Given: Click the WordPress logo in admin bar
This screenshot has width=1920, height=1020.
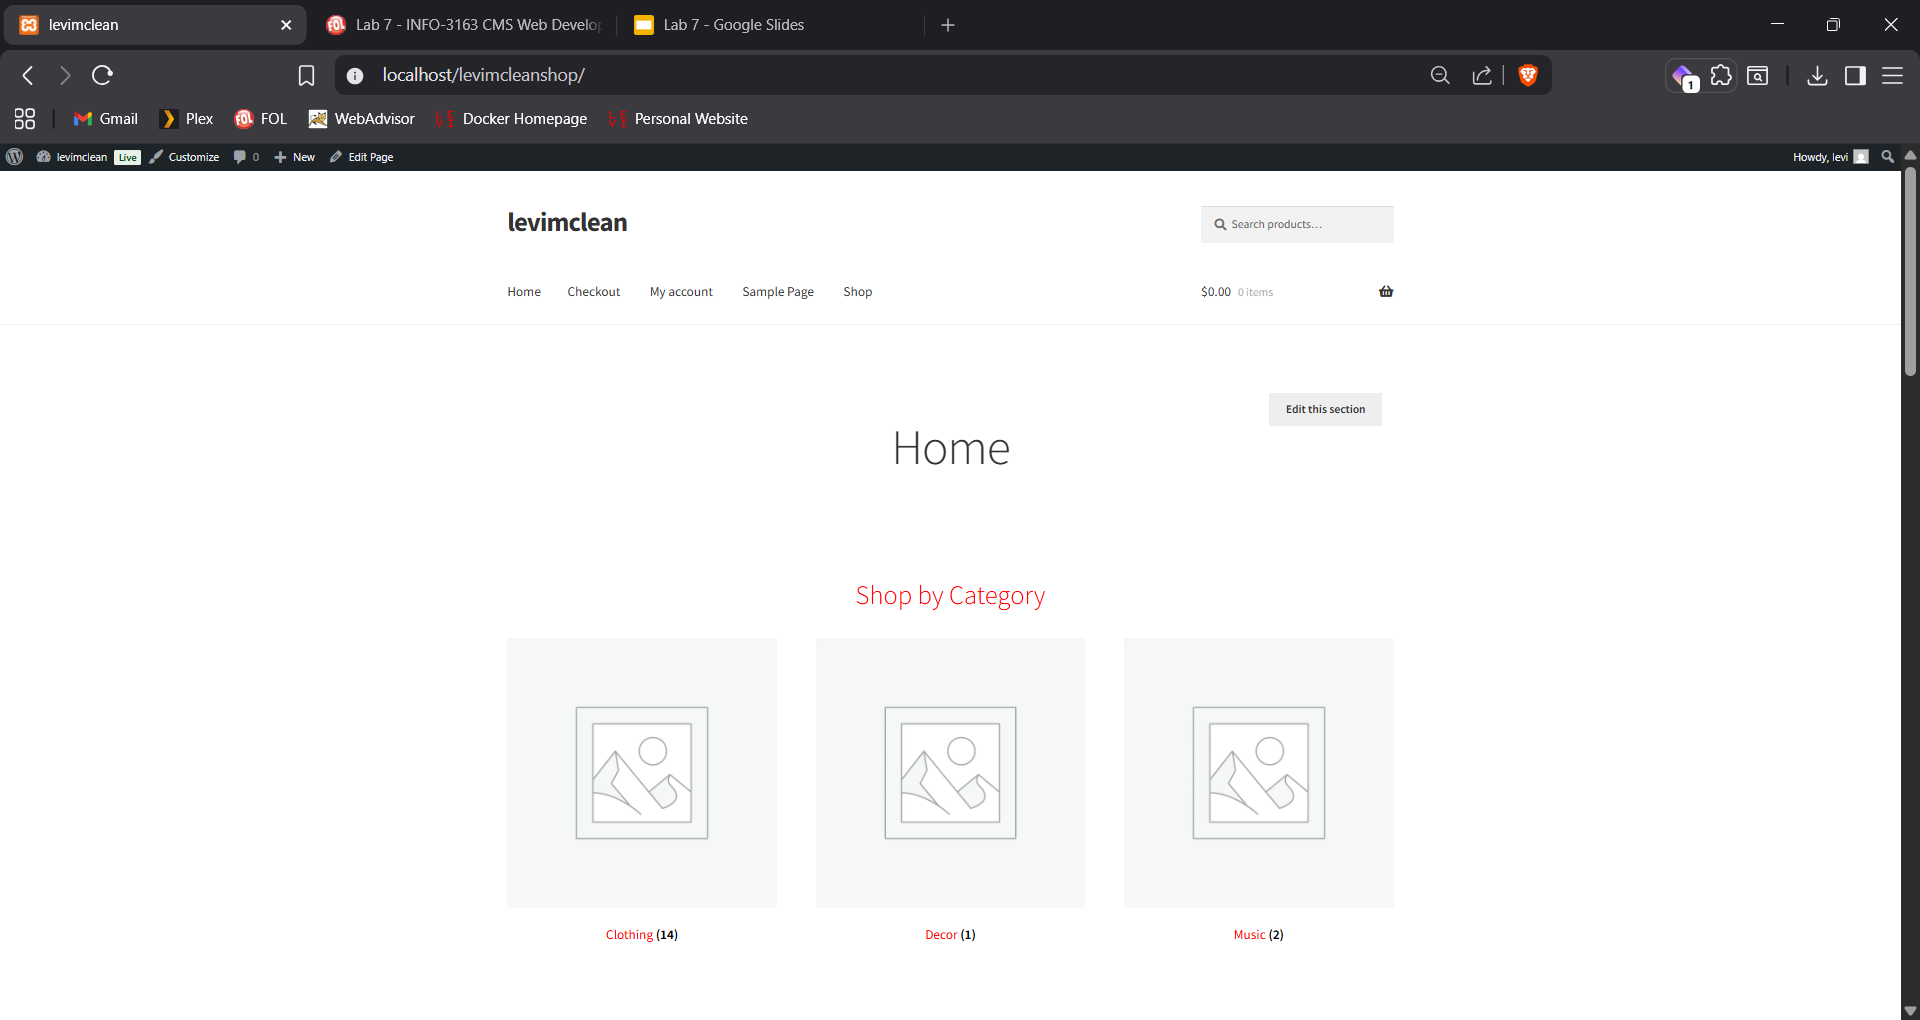Looking at the screenshot, I should pyautogui.click(x=15, y=157).
